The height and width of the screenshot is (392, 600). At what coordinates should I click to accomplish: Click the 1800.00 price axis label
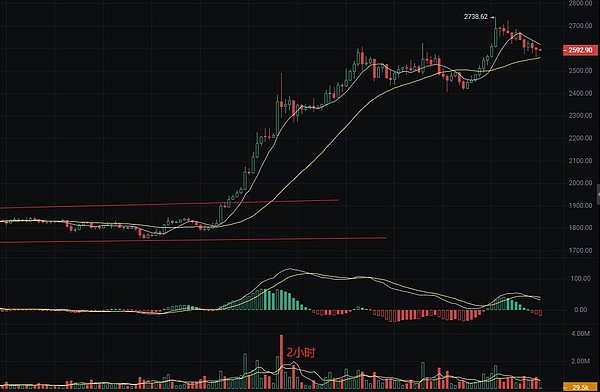click(x=580, y=228)
